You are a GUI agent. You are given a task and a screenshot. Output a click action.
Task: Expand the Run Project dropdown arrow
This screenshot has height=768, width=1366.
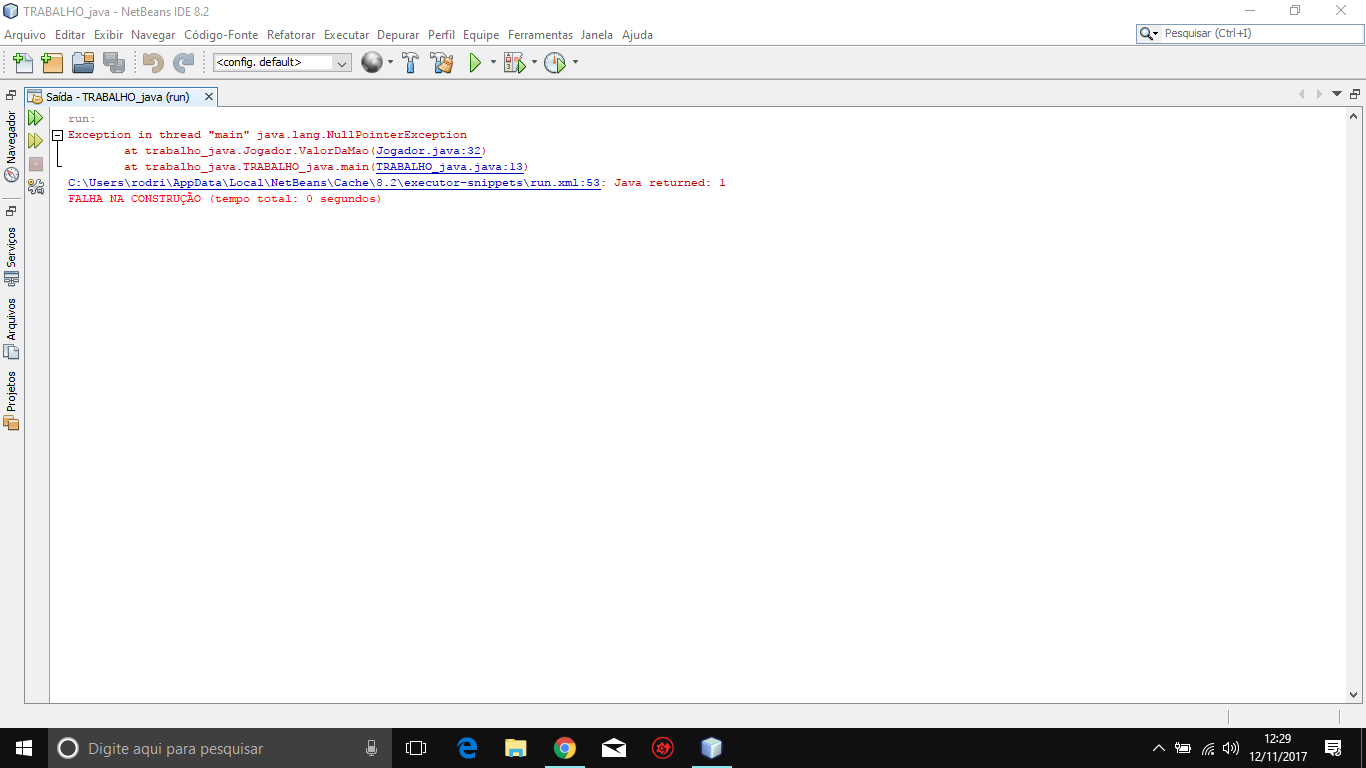click(x=493, y=62)
